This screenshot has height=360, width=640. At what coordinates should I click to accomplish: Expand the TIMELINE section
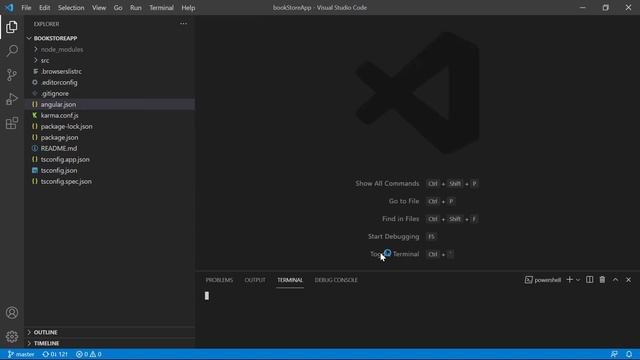tap(109, 343)
